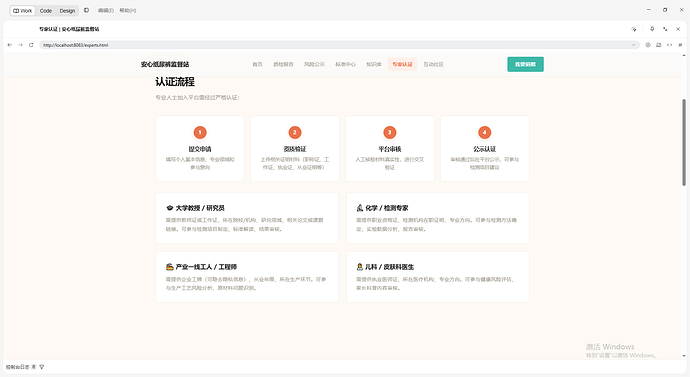Switch to the Code tab
Screen dimensions: 690x377
pos(46,11)
